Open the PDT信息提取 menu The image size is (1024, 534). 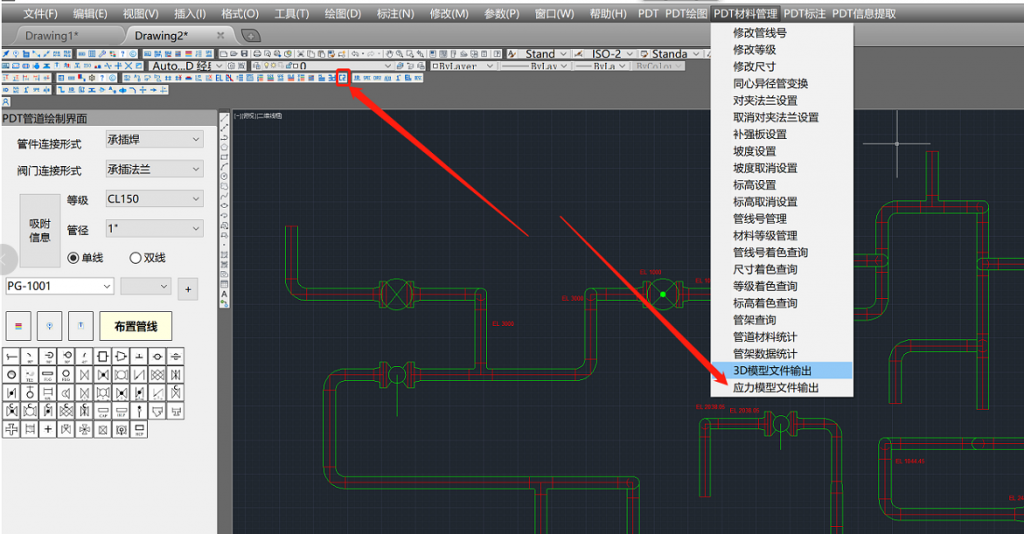pos(863,14)
